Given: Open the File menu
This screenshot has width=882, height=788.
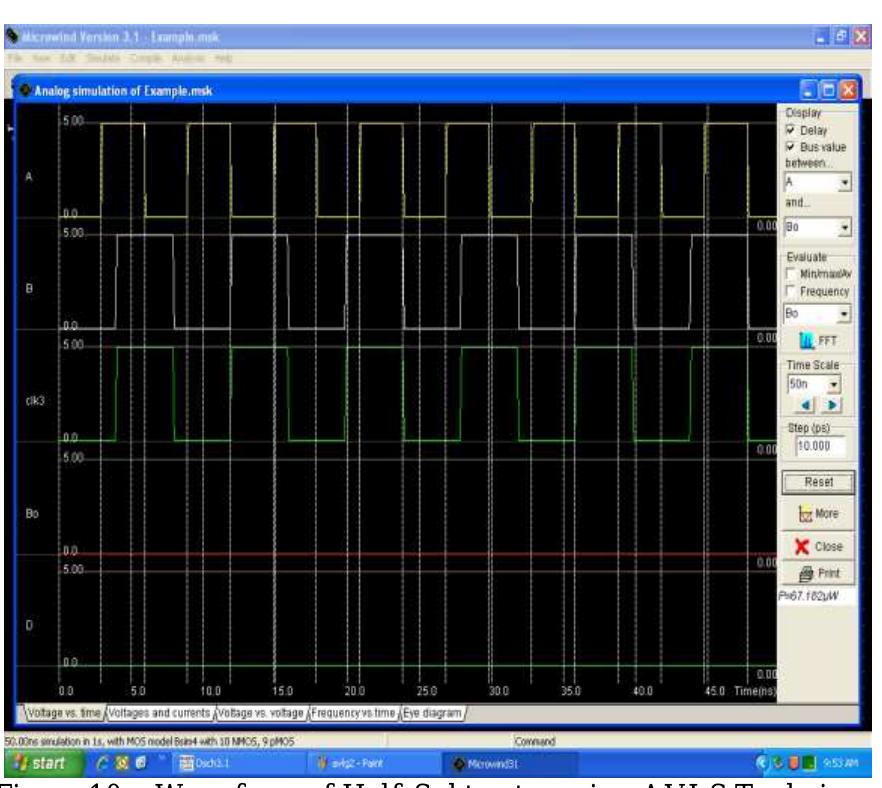Looking at the screenshot, I should click(15, 58).
